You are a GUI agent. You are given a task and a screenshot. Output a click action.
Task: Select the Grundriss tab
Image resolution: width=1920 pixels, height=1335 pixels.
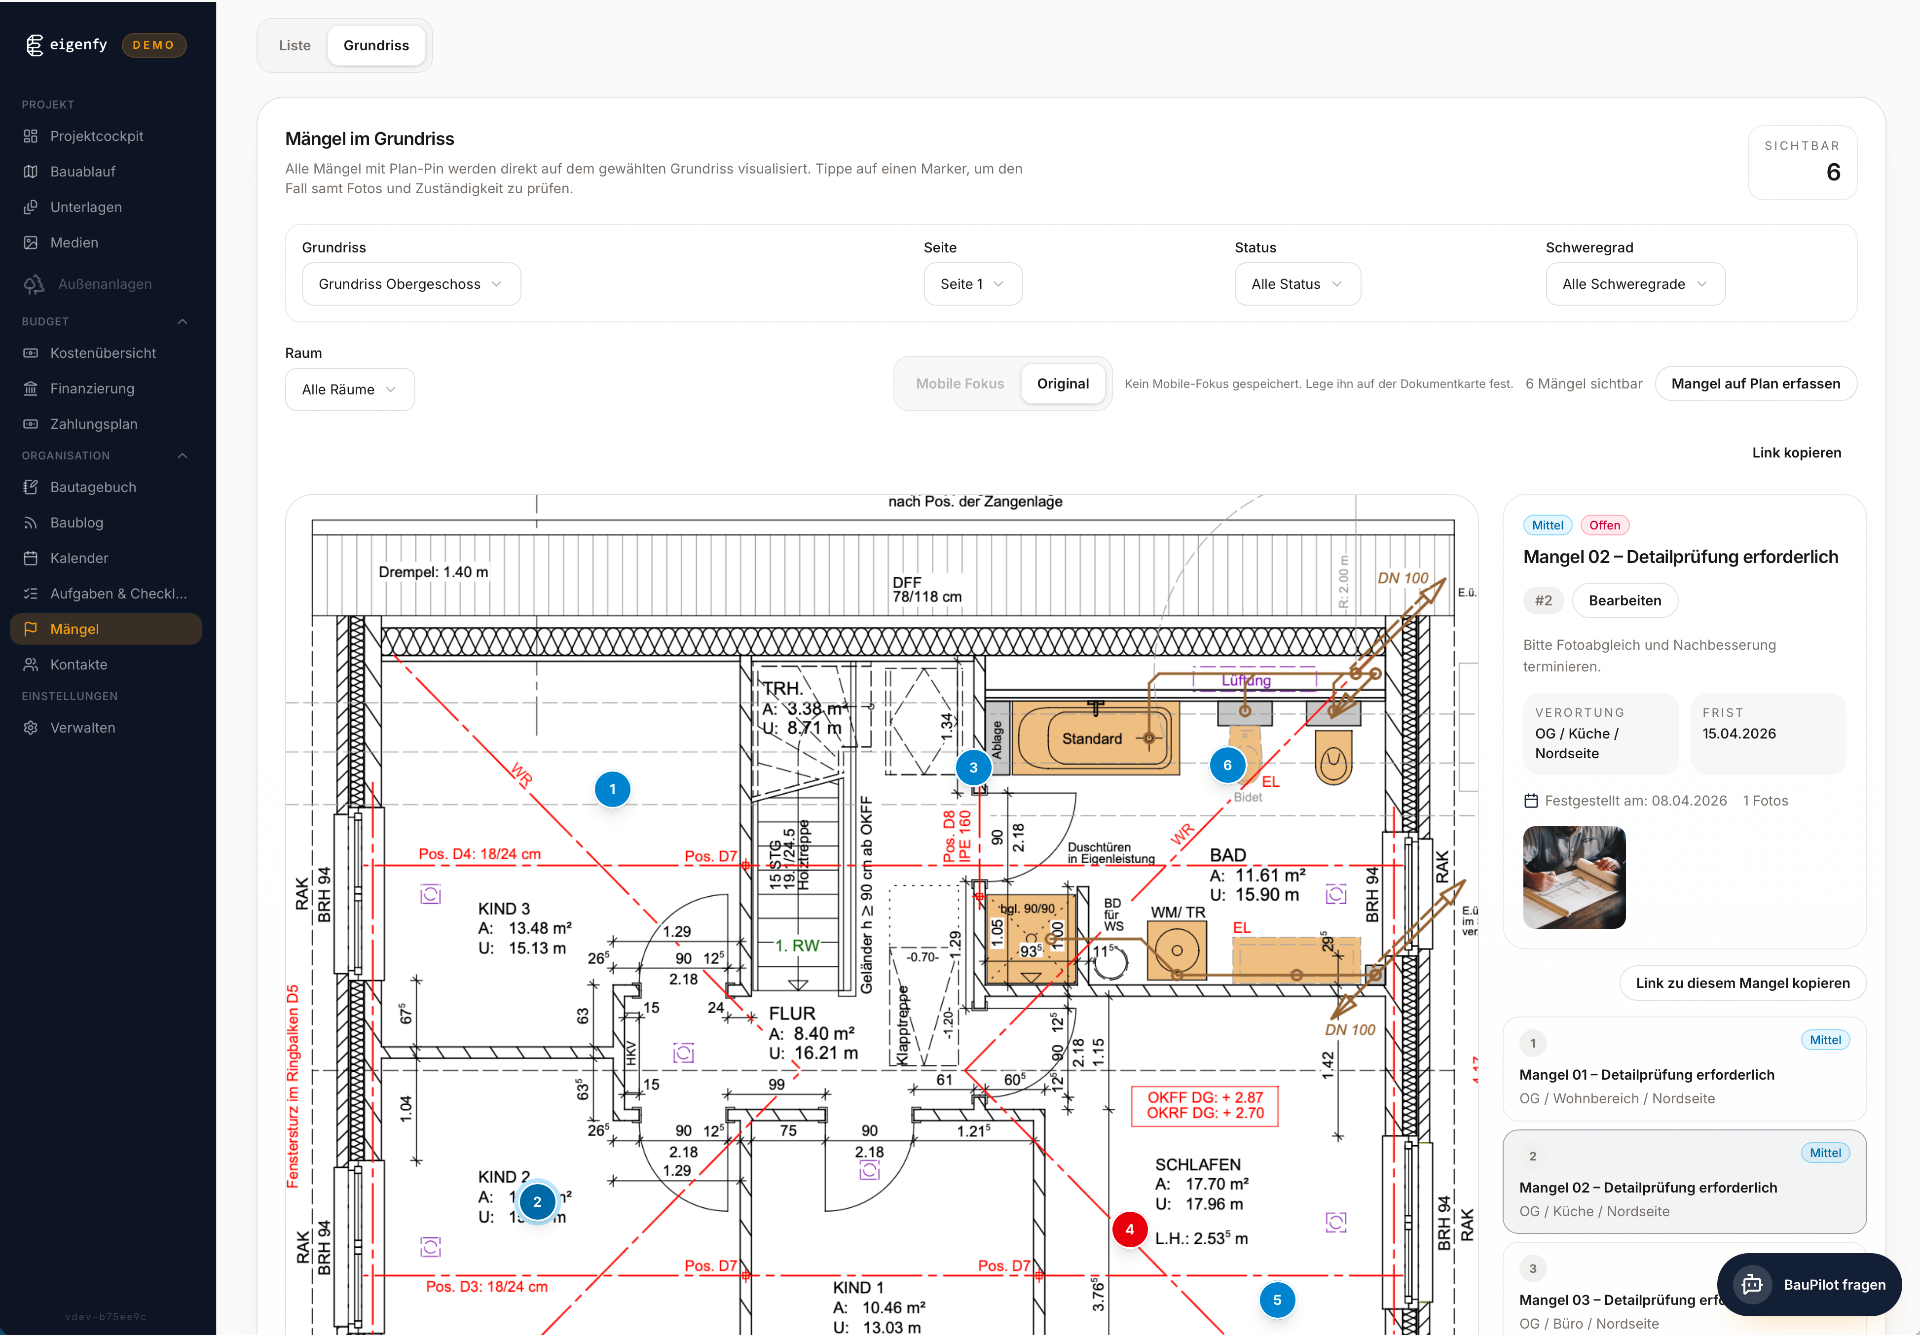[376, 46]
